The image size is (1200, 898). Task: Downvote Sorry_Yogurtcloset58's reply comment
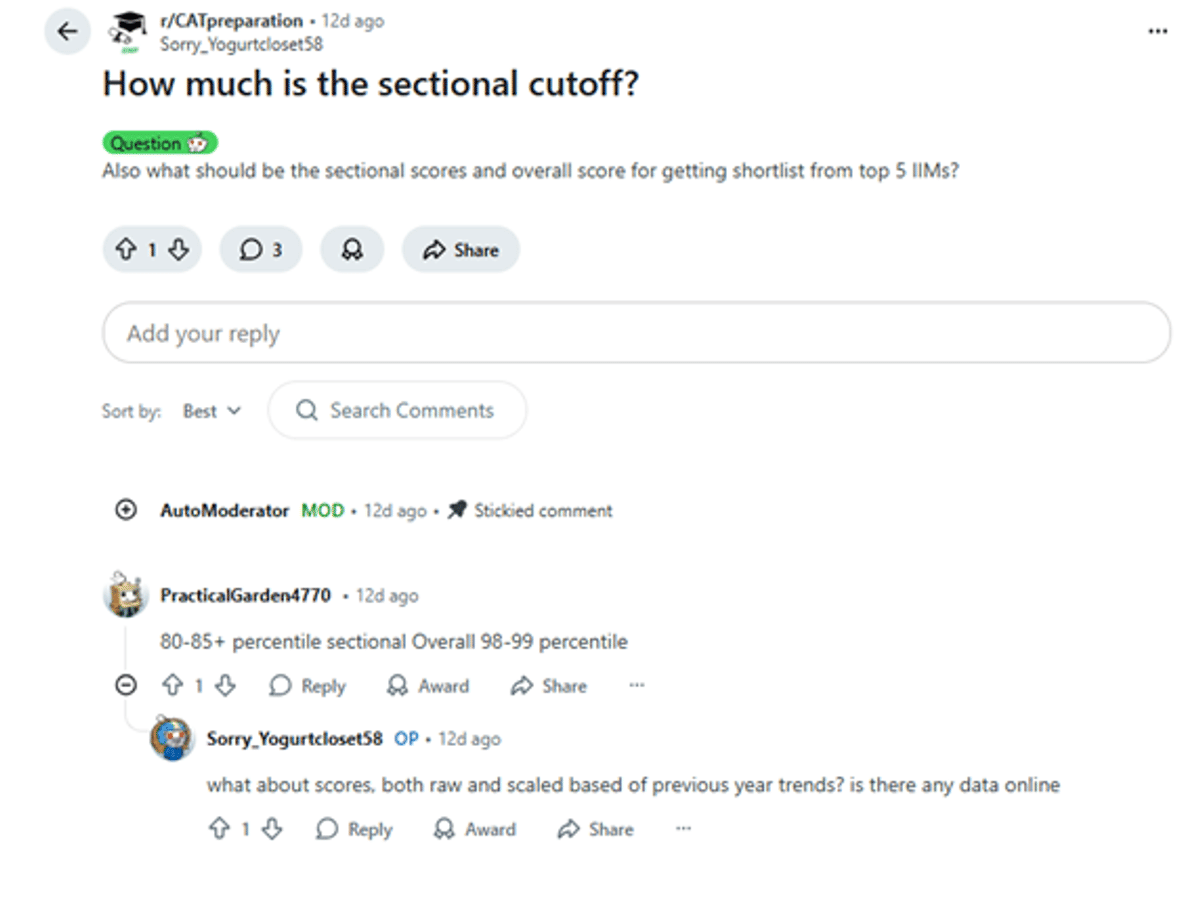click(x=271, y=829)
